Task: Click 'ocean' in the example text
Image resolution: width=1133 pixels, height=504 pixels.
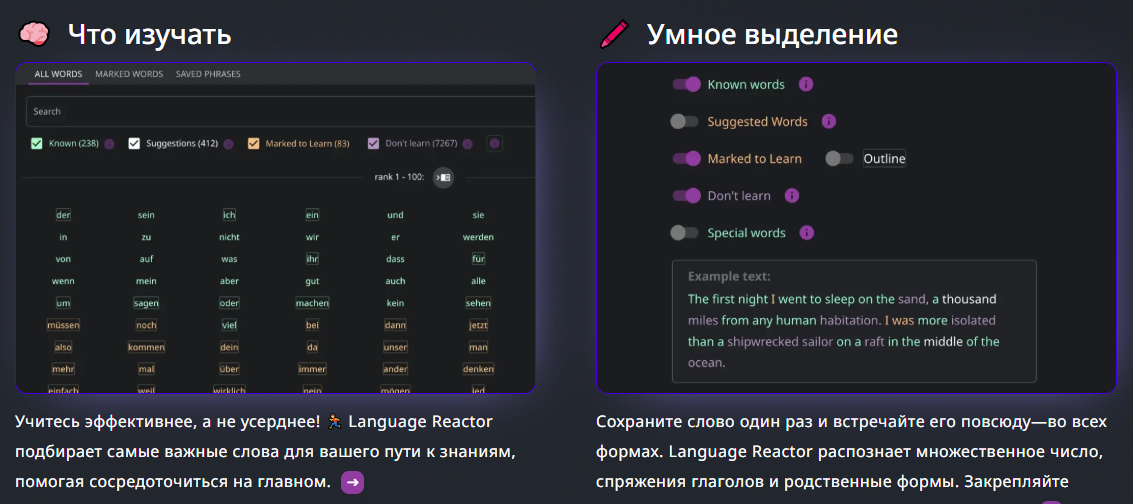Action: click(705, 362)
